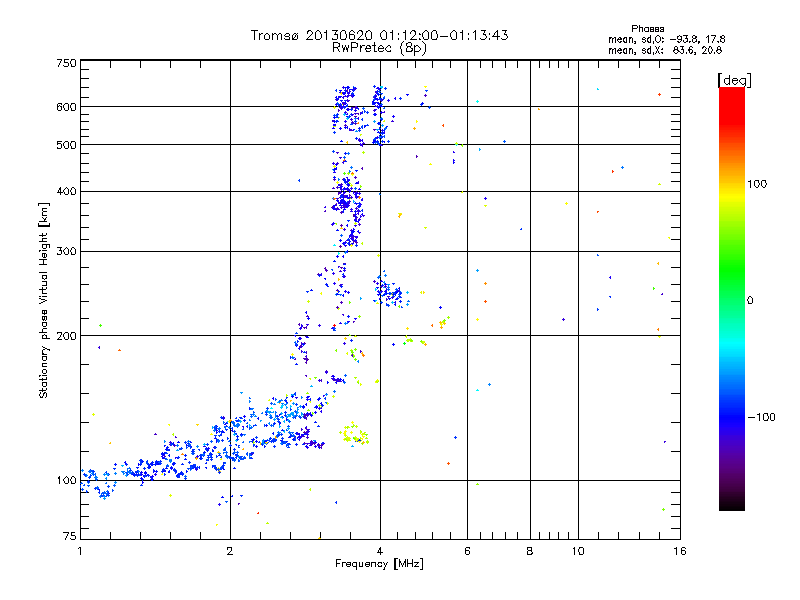
Task: Click the y-axis tick '400'
Action: pos(66,191)
